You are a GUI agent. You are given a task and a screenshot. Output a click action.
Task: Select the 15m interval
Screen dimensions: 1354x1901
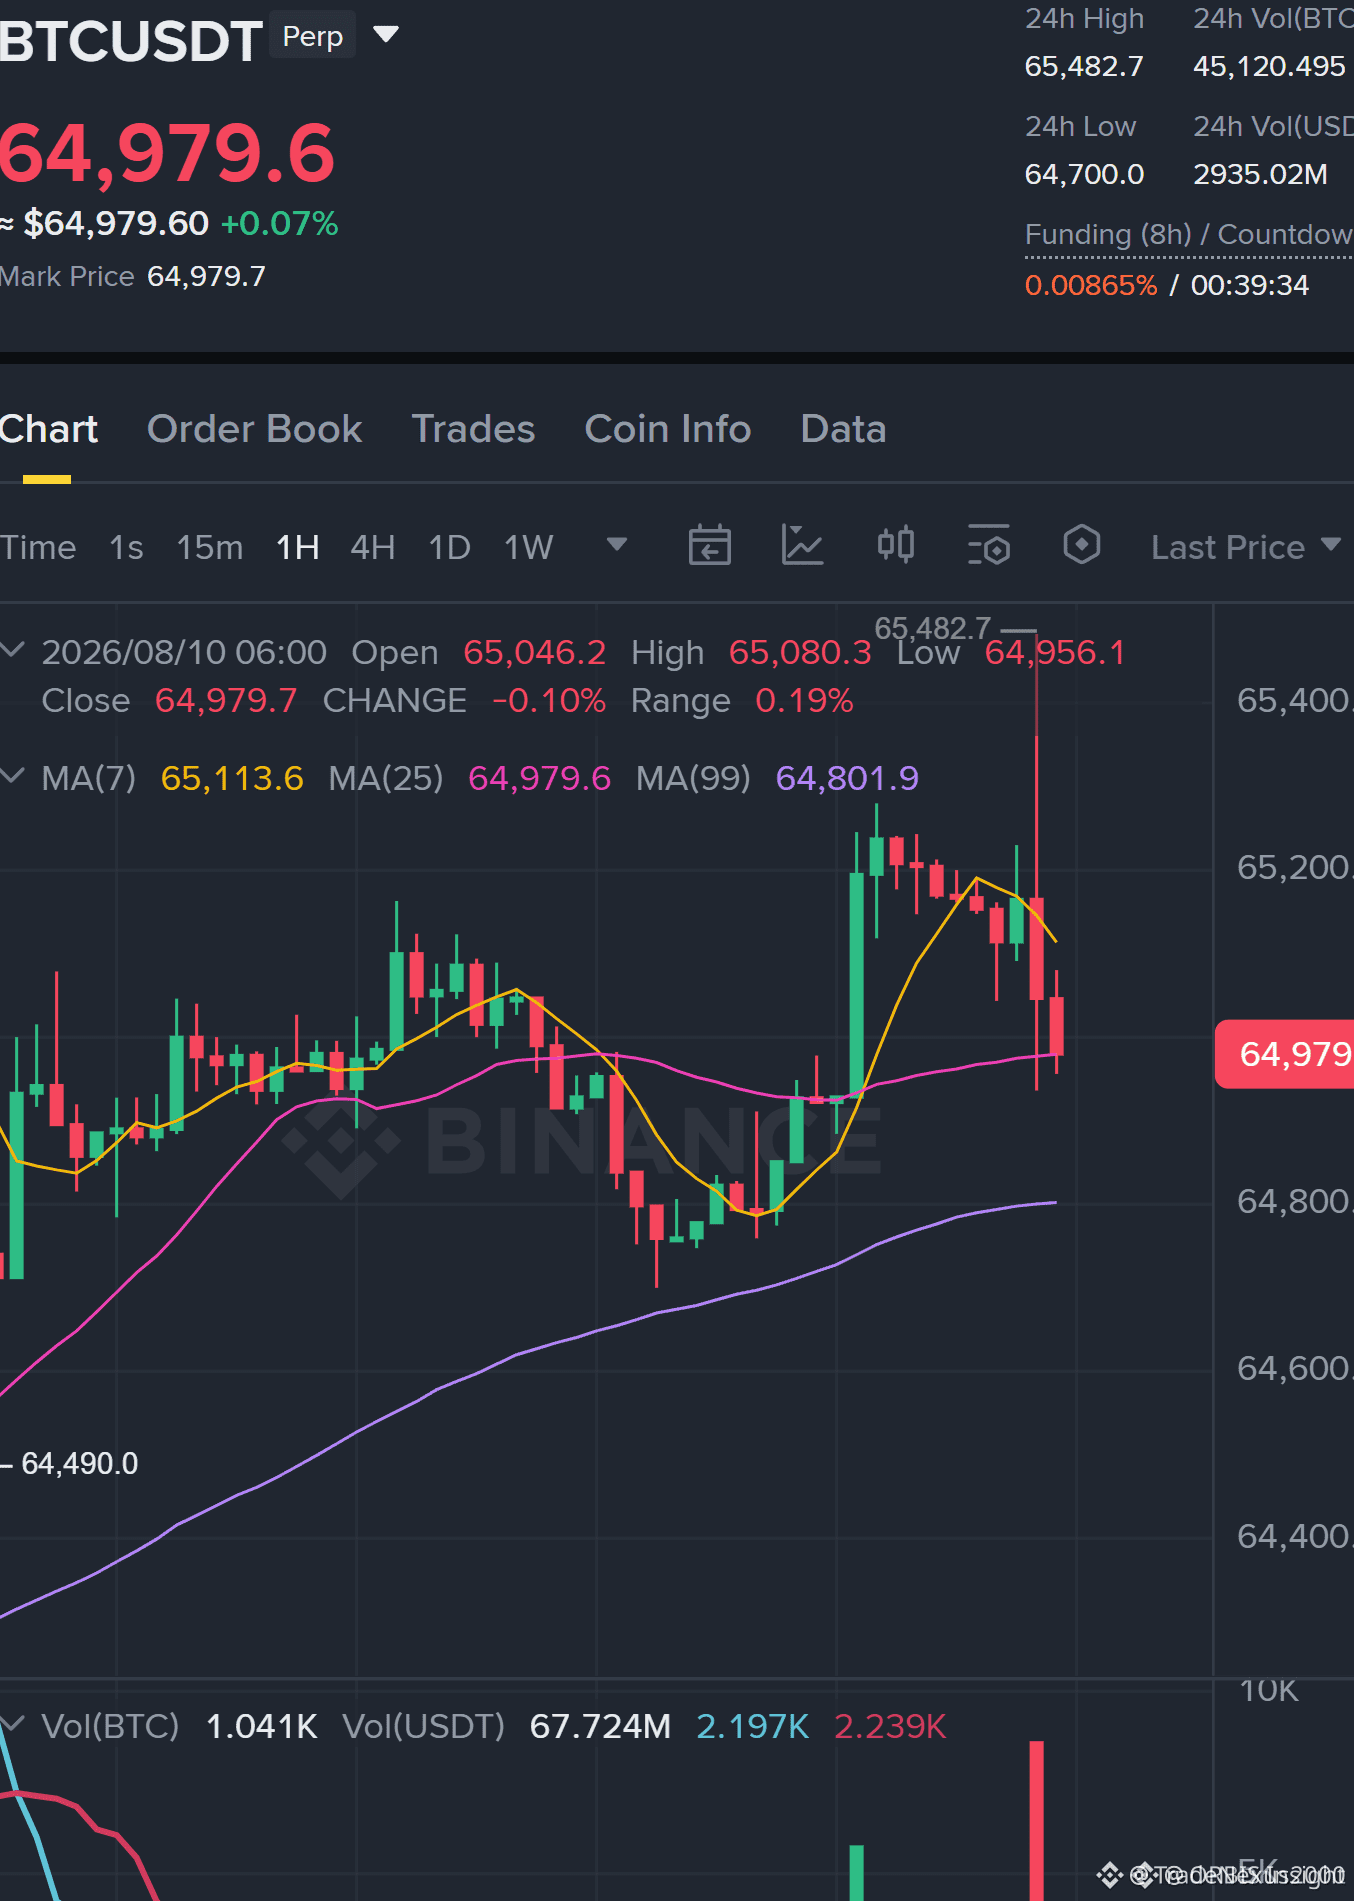(x=210, y=547)
